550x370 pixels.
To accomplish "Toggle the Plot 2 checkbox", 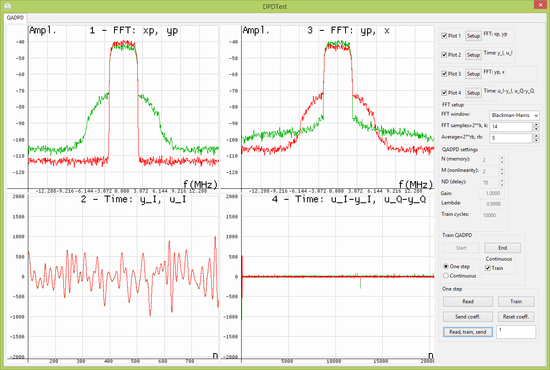I will point(444,55).
